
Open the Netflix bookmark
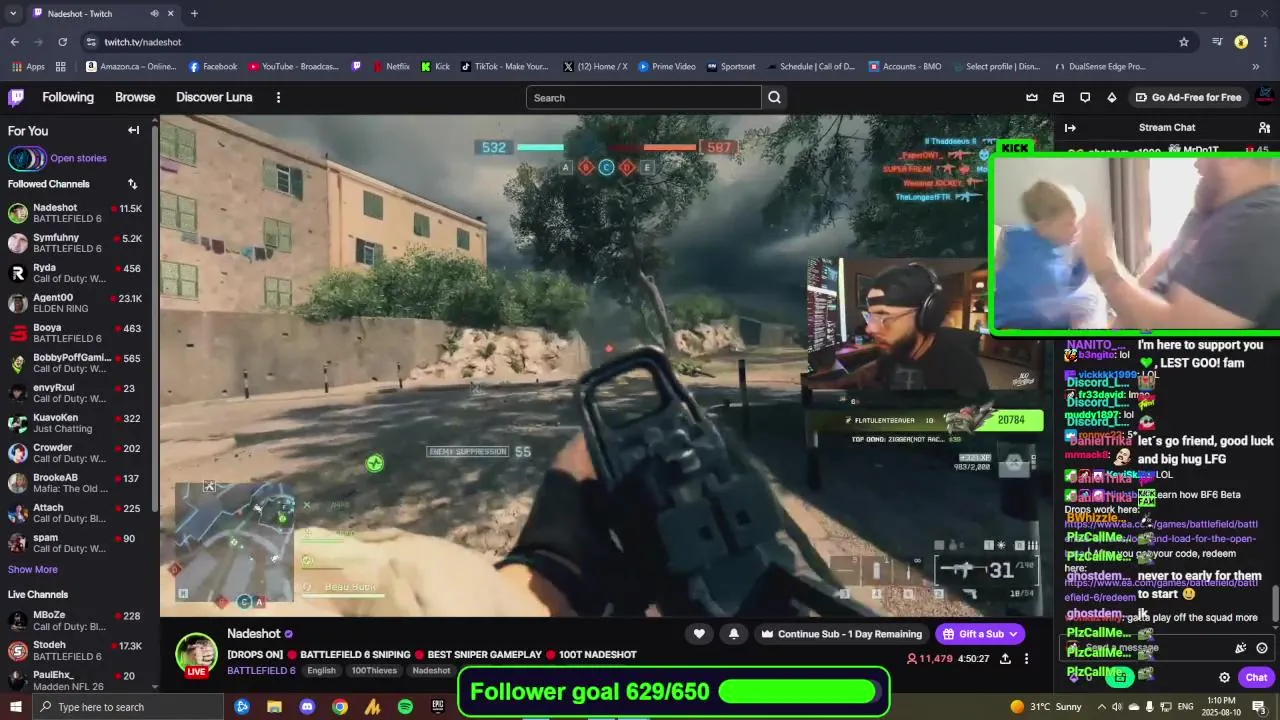pyautogui.click(x=390, y=67)
